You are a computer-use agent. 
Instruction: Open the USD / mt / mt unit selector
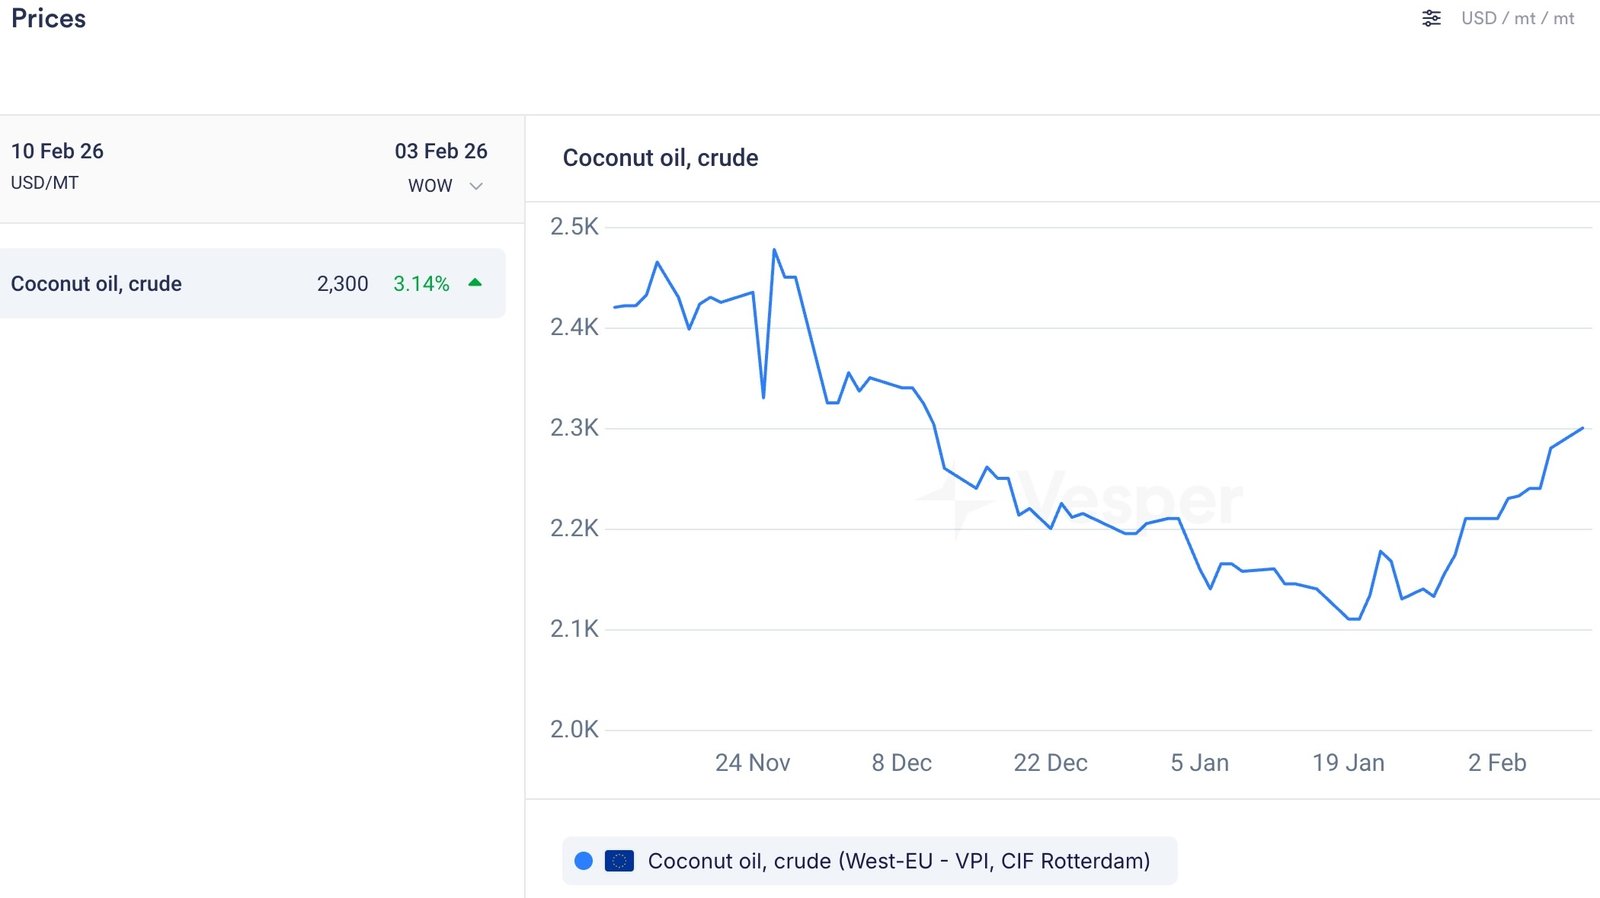[1517, 18]
